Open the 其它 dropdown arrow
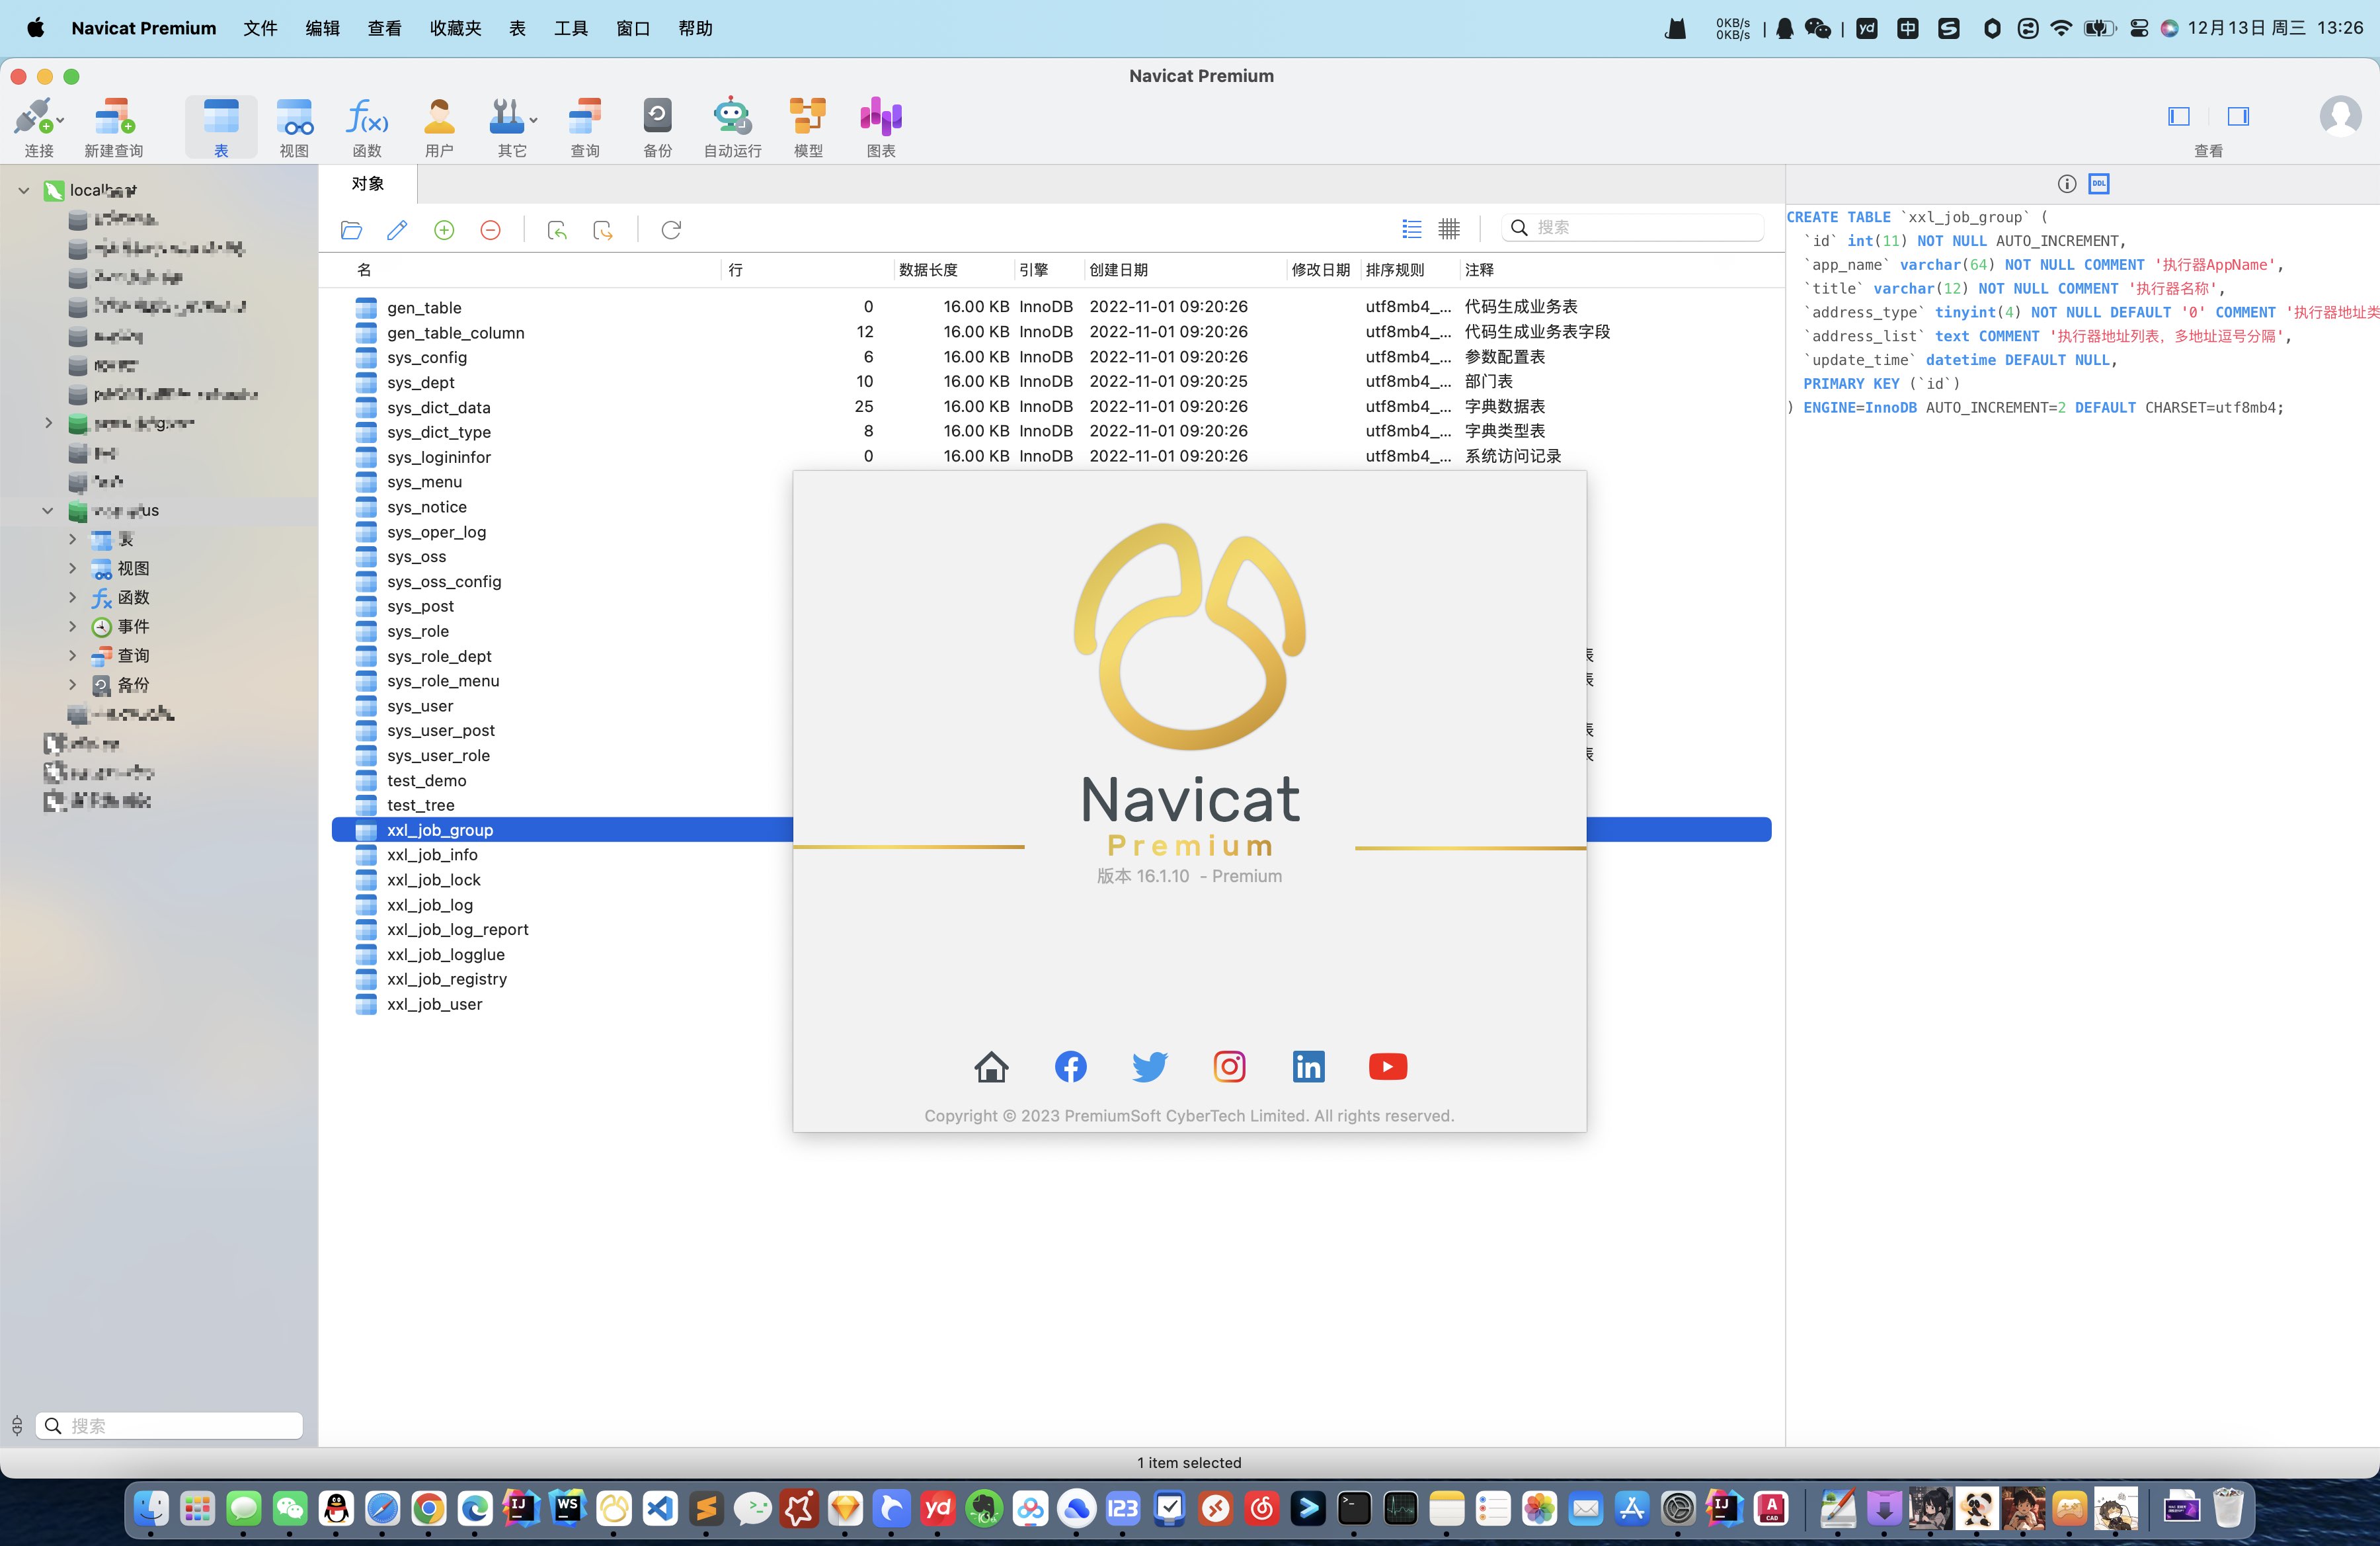Image resolution: width=2380 pixels, height=1546 pixels. tap(534, 120)
